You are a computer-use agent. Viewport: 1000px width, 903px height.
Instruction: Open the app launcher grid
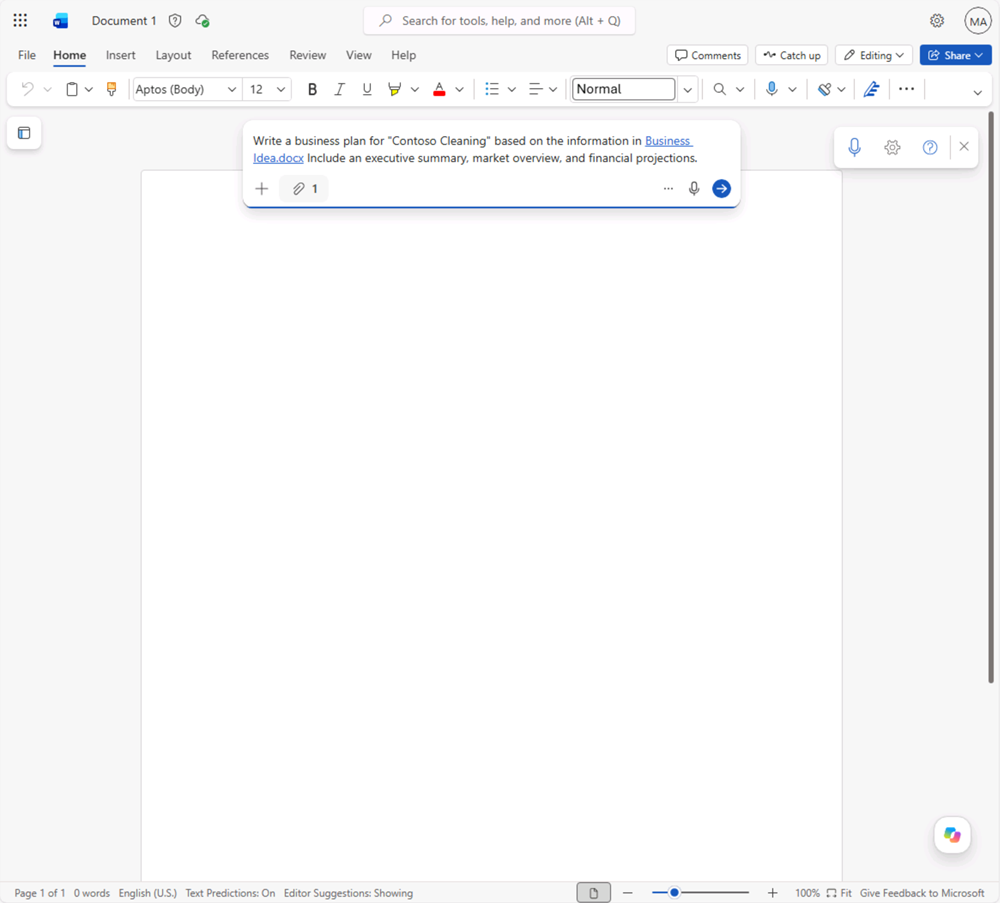tap(20, 20)
